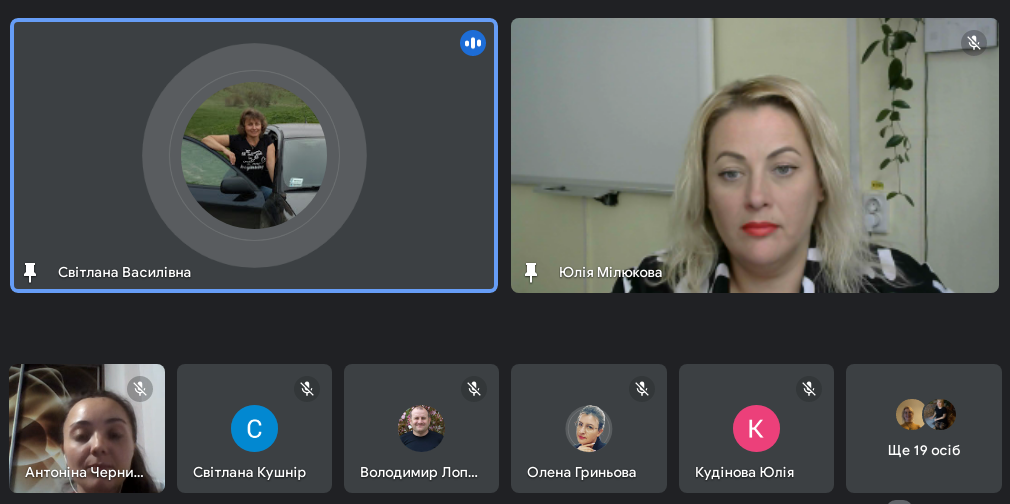Click Олена Гриньова's round profile photo
1010x504 pixels.
pos(588,428)
